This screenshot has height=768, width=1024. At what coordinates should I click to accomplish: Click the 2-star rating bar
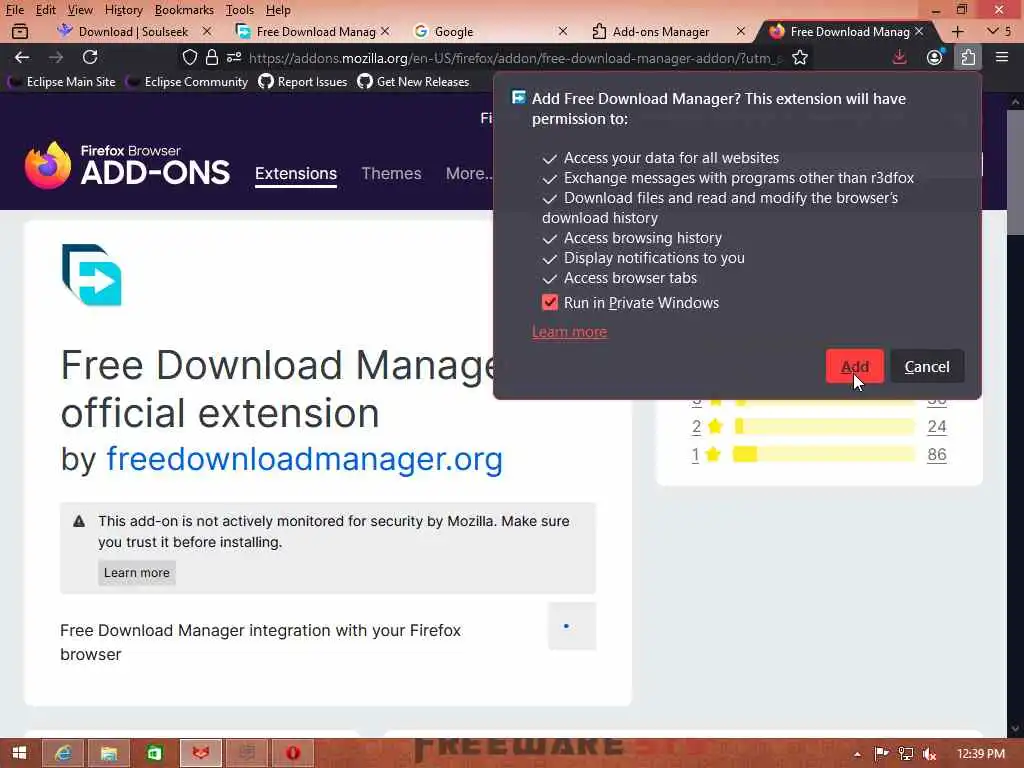(x=825, y=426)
